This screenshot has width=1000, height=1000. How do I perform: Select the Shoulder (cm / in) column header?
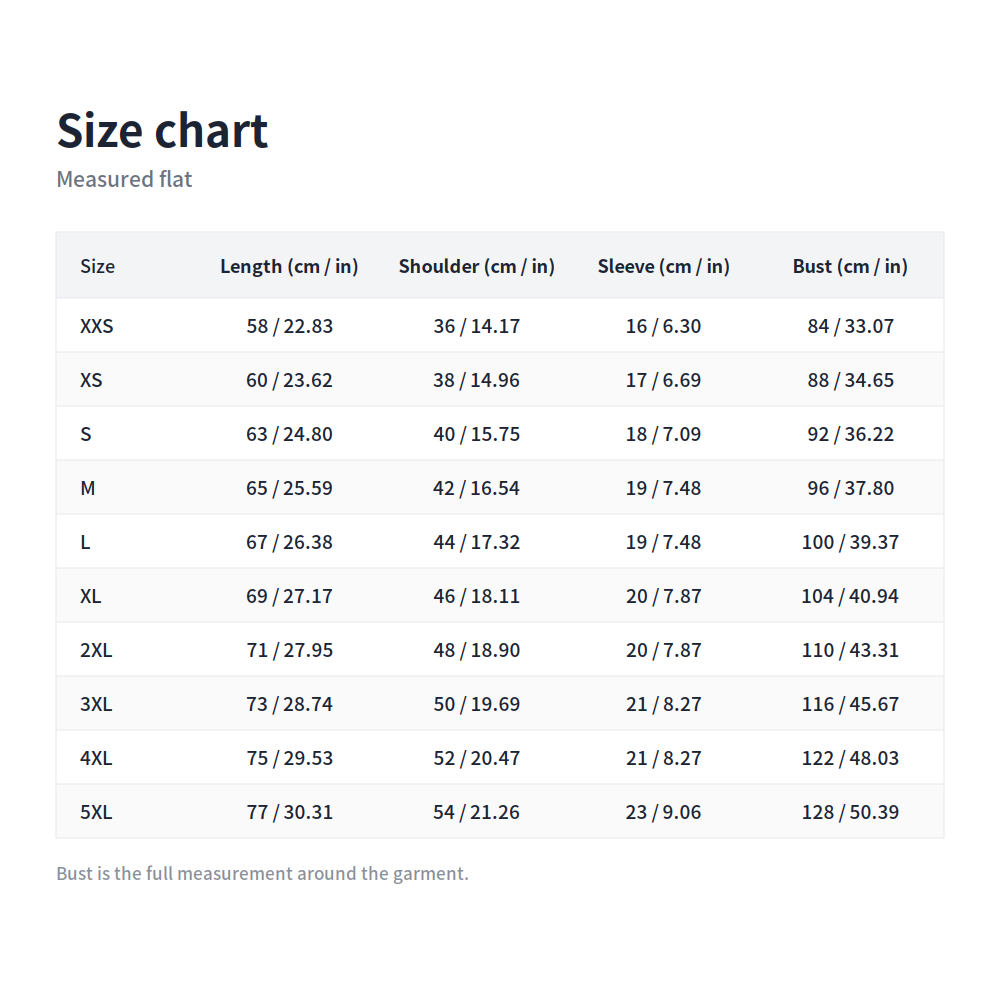[x=476, y=266]
